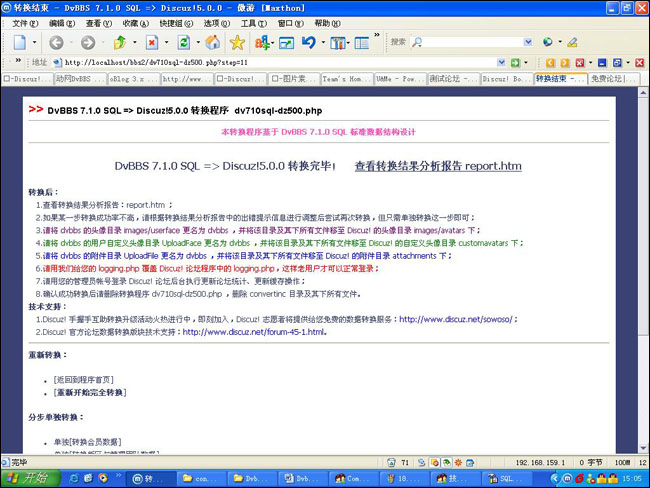This screenshot has width=650, height=488.
Task: Open the 工具(T) menu
Action: coord(254,24)
